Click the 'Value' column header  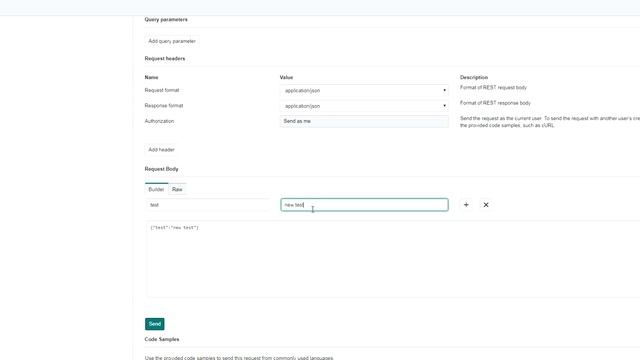287,78
